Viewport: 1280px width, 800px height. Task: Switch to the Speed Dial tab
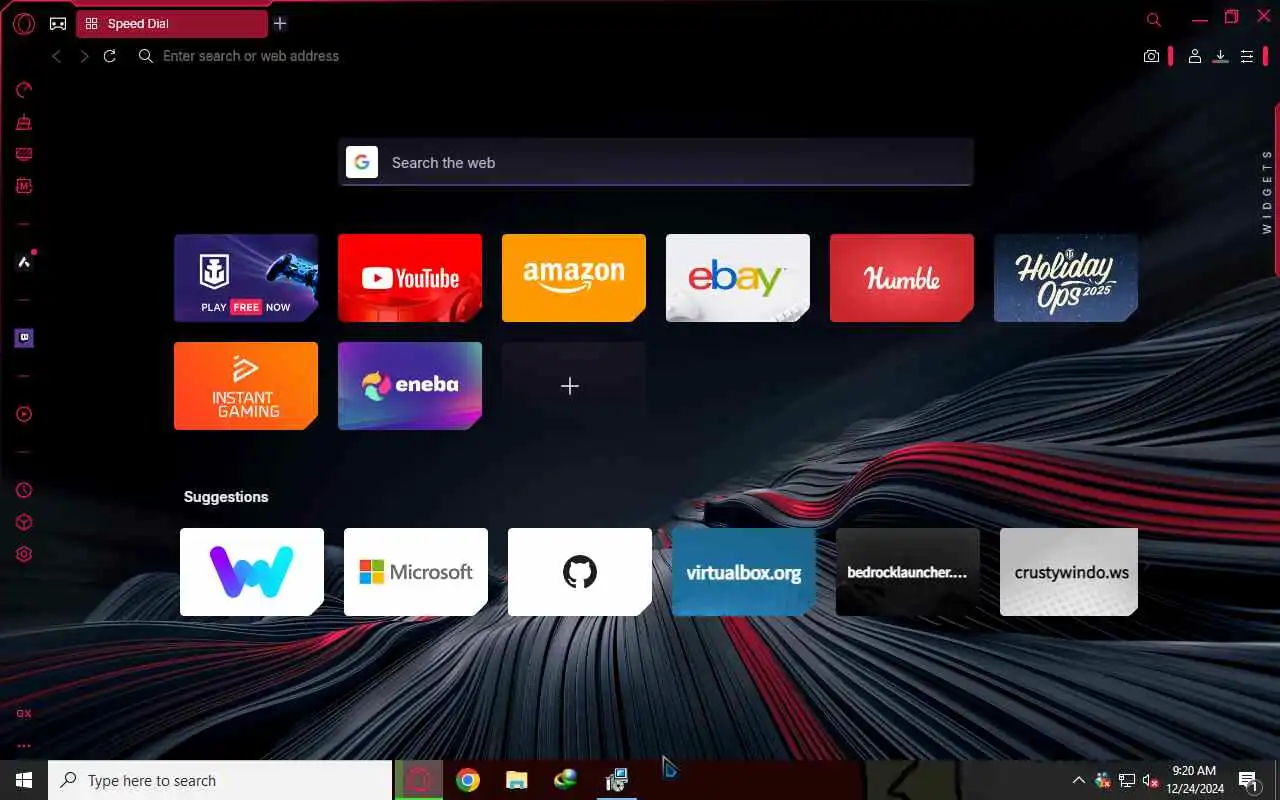click(172, 24)
